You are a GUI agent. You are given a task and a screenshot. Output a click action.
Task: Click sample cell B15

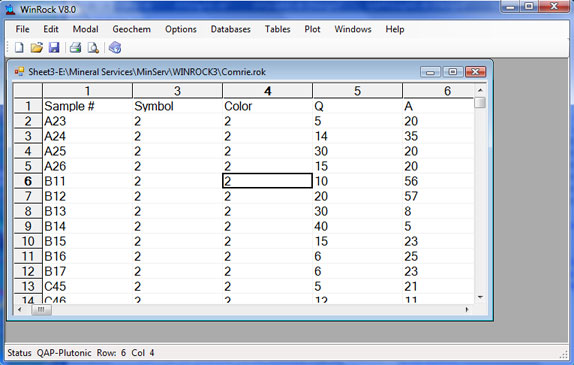tap(87, 241)
